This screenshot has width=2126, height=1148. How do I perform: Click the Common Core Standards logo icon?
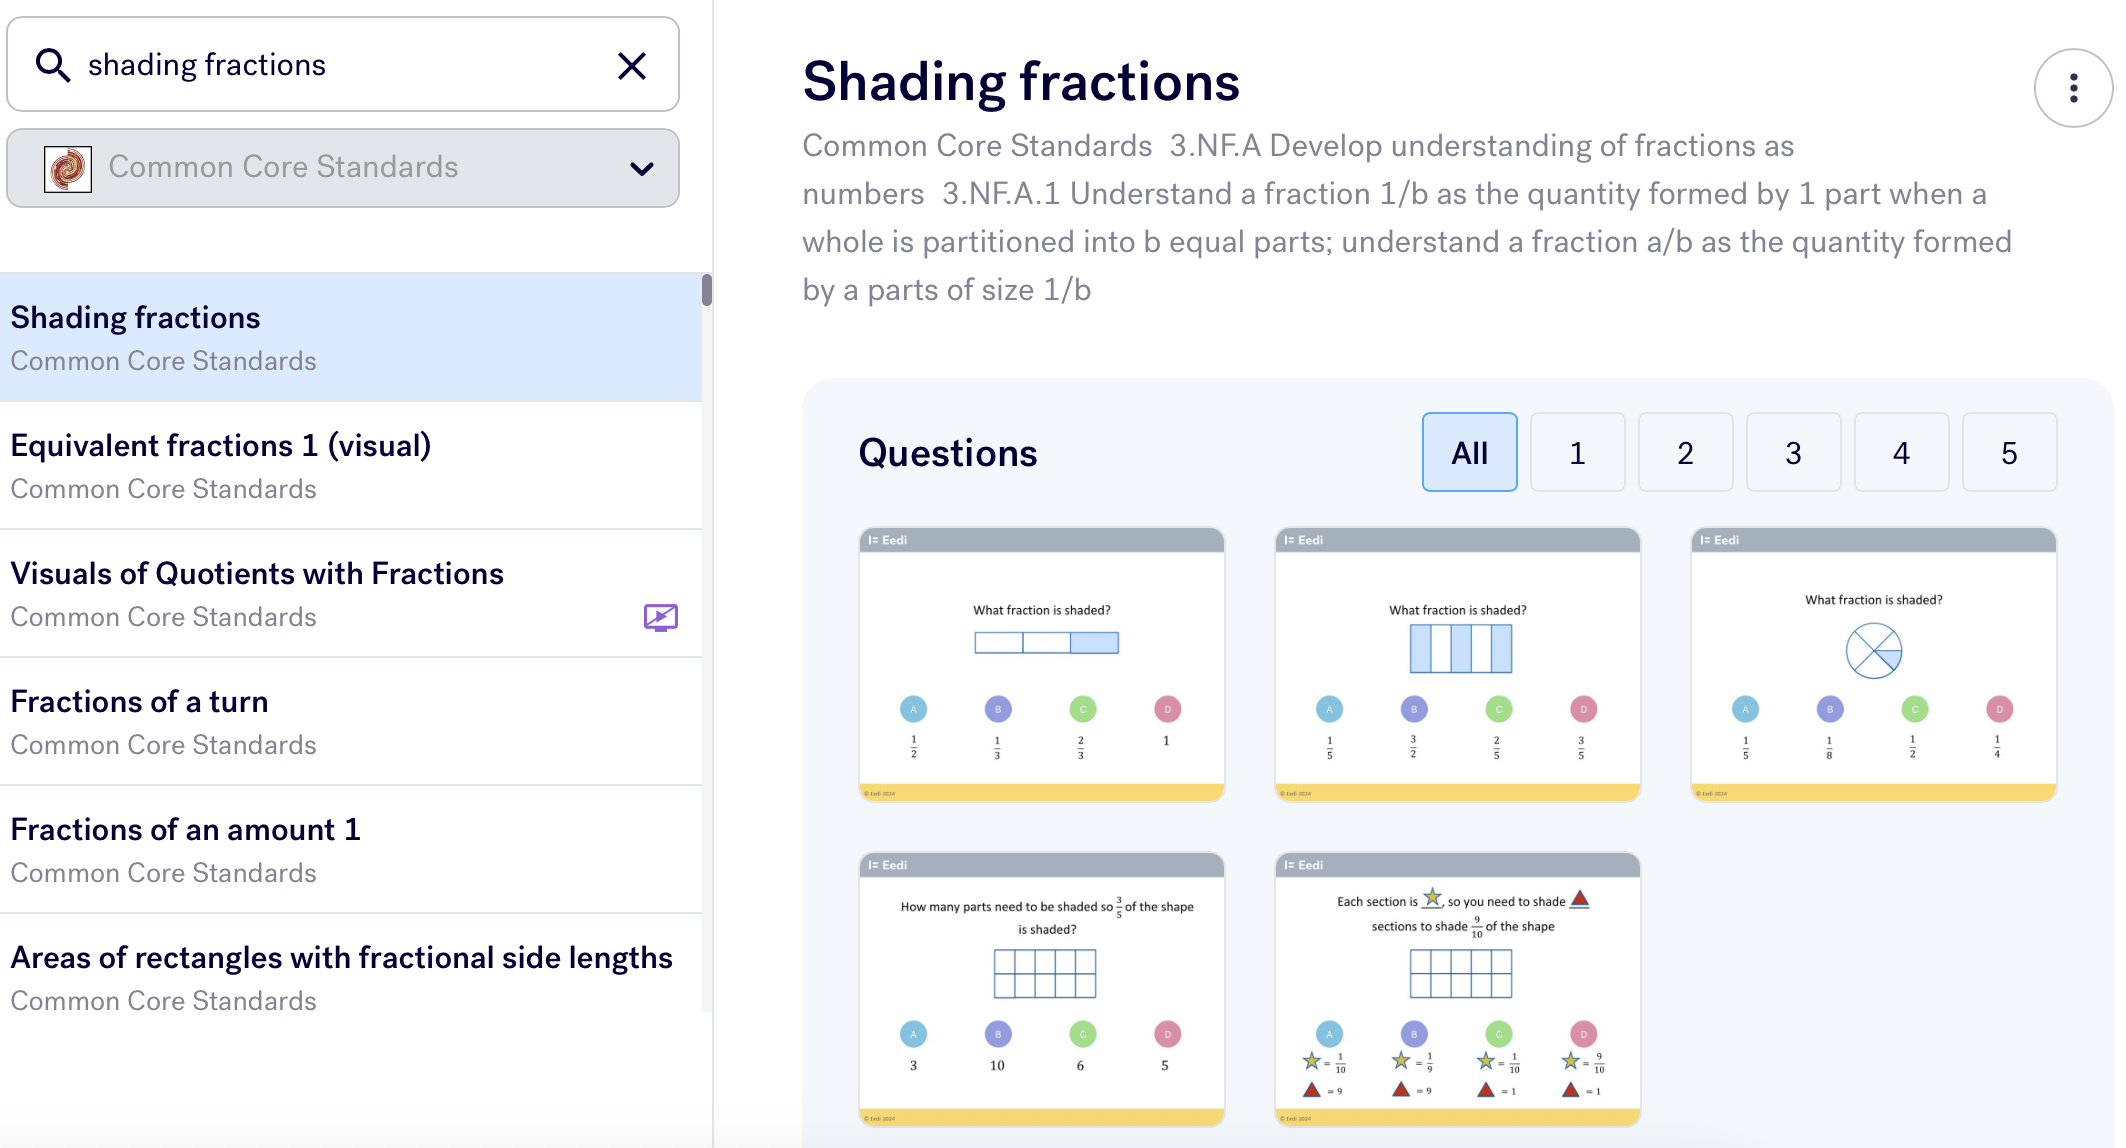pos(68,168)
